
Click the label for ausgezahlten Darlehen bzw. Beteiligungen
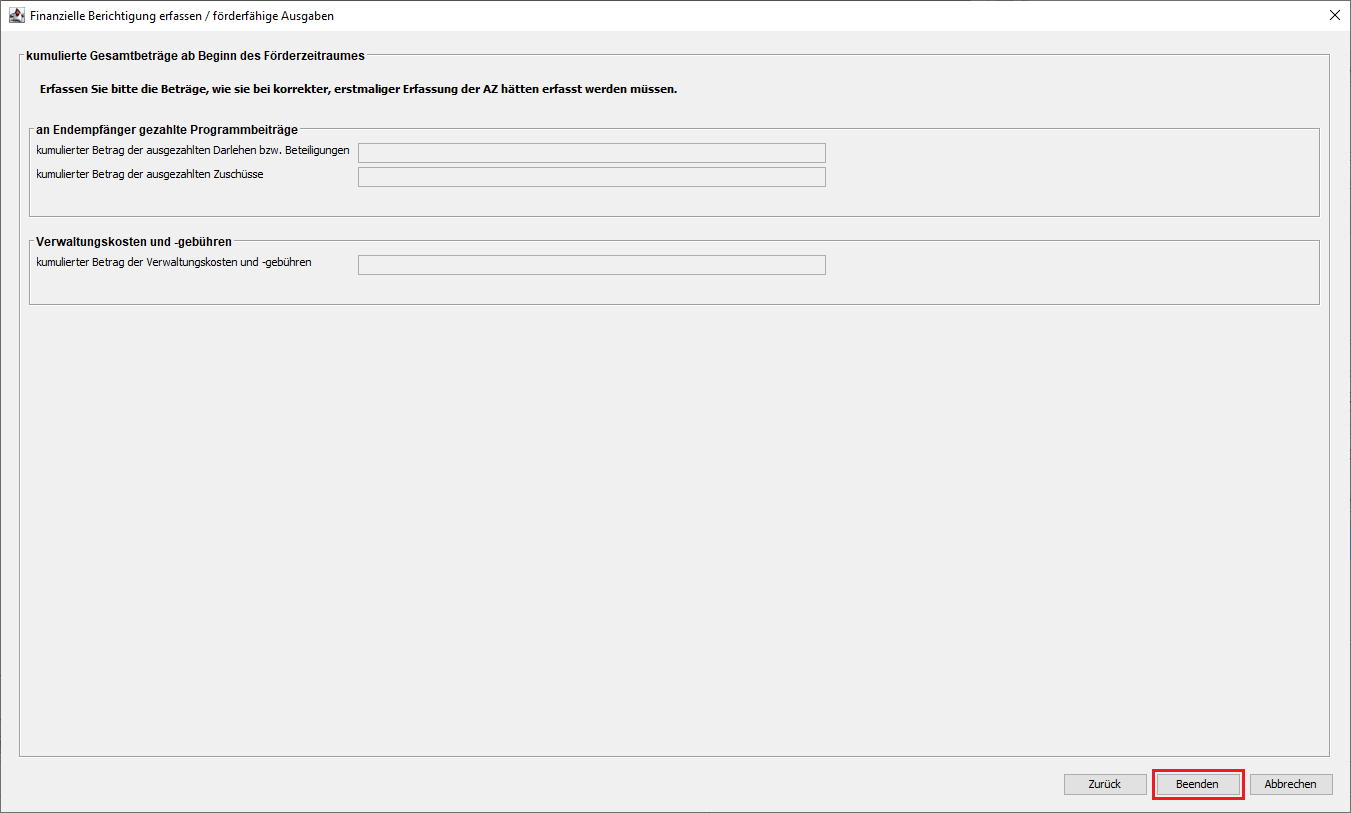(192, 150)
